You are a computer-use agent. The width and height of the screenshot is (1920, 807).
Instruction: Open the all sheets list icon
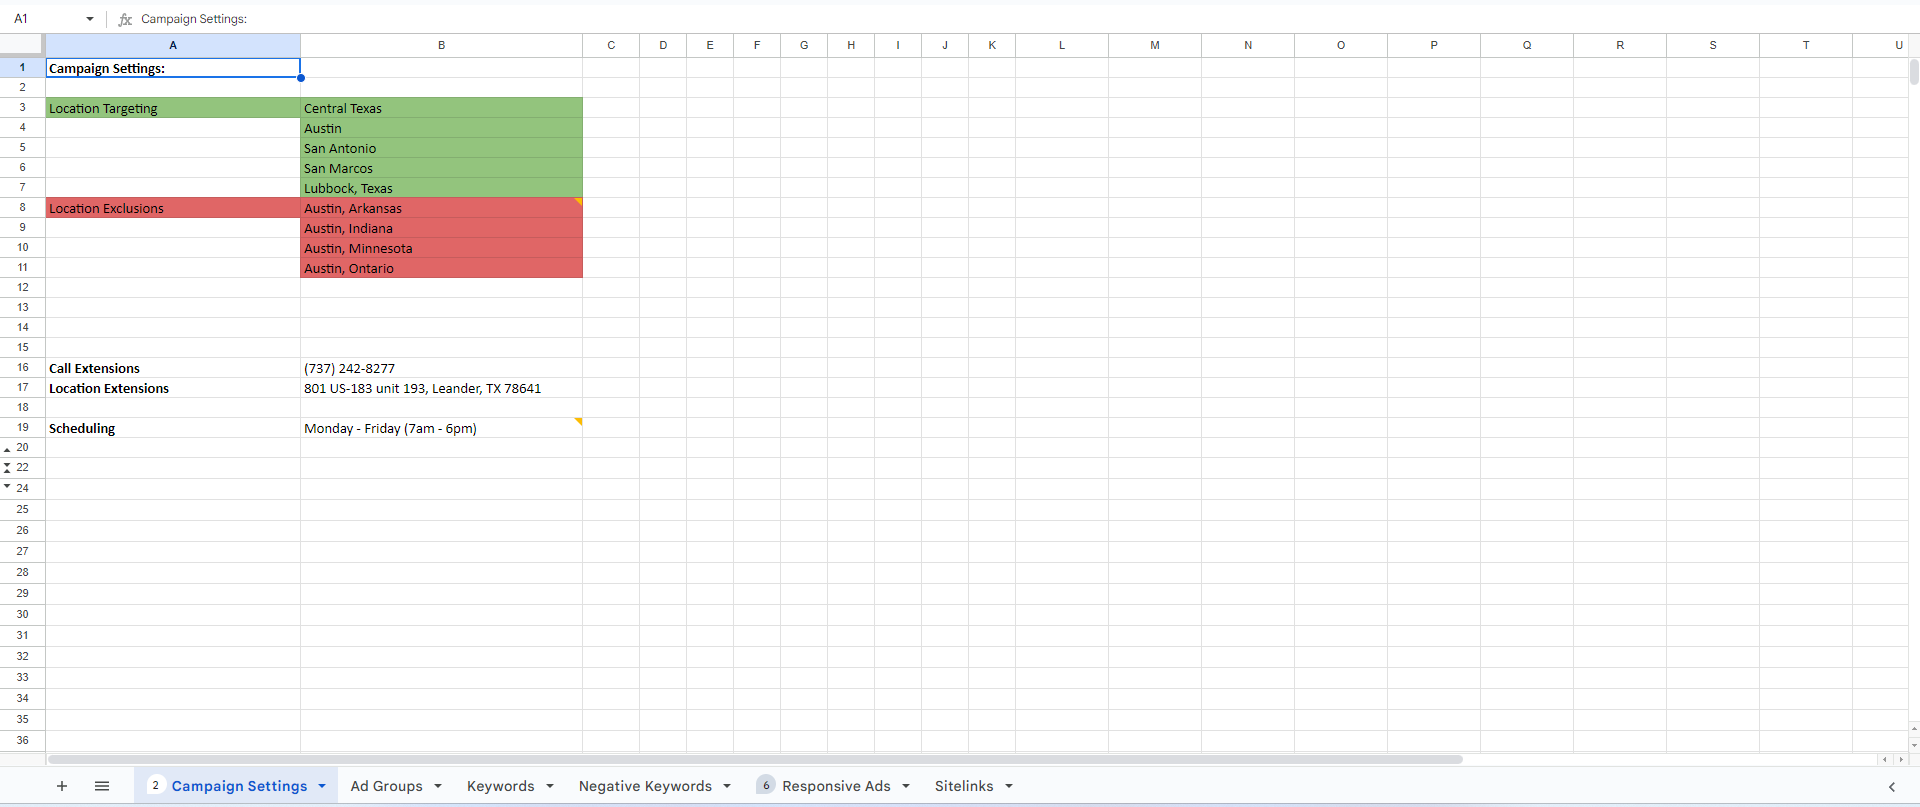(102, 786)
